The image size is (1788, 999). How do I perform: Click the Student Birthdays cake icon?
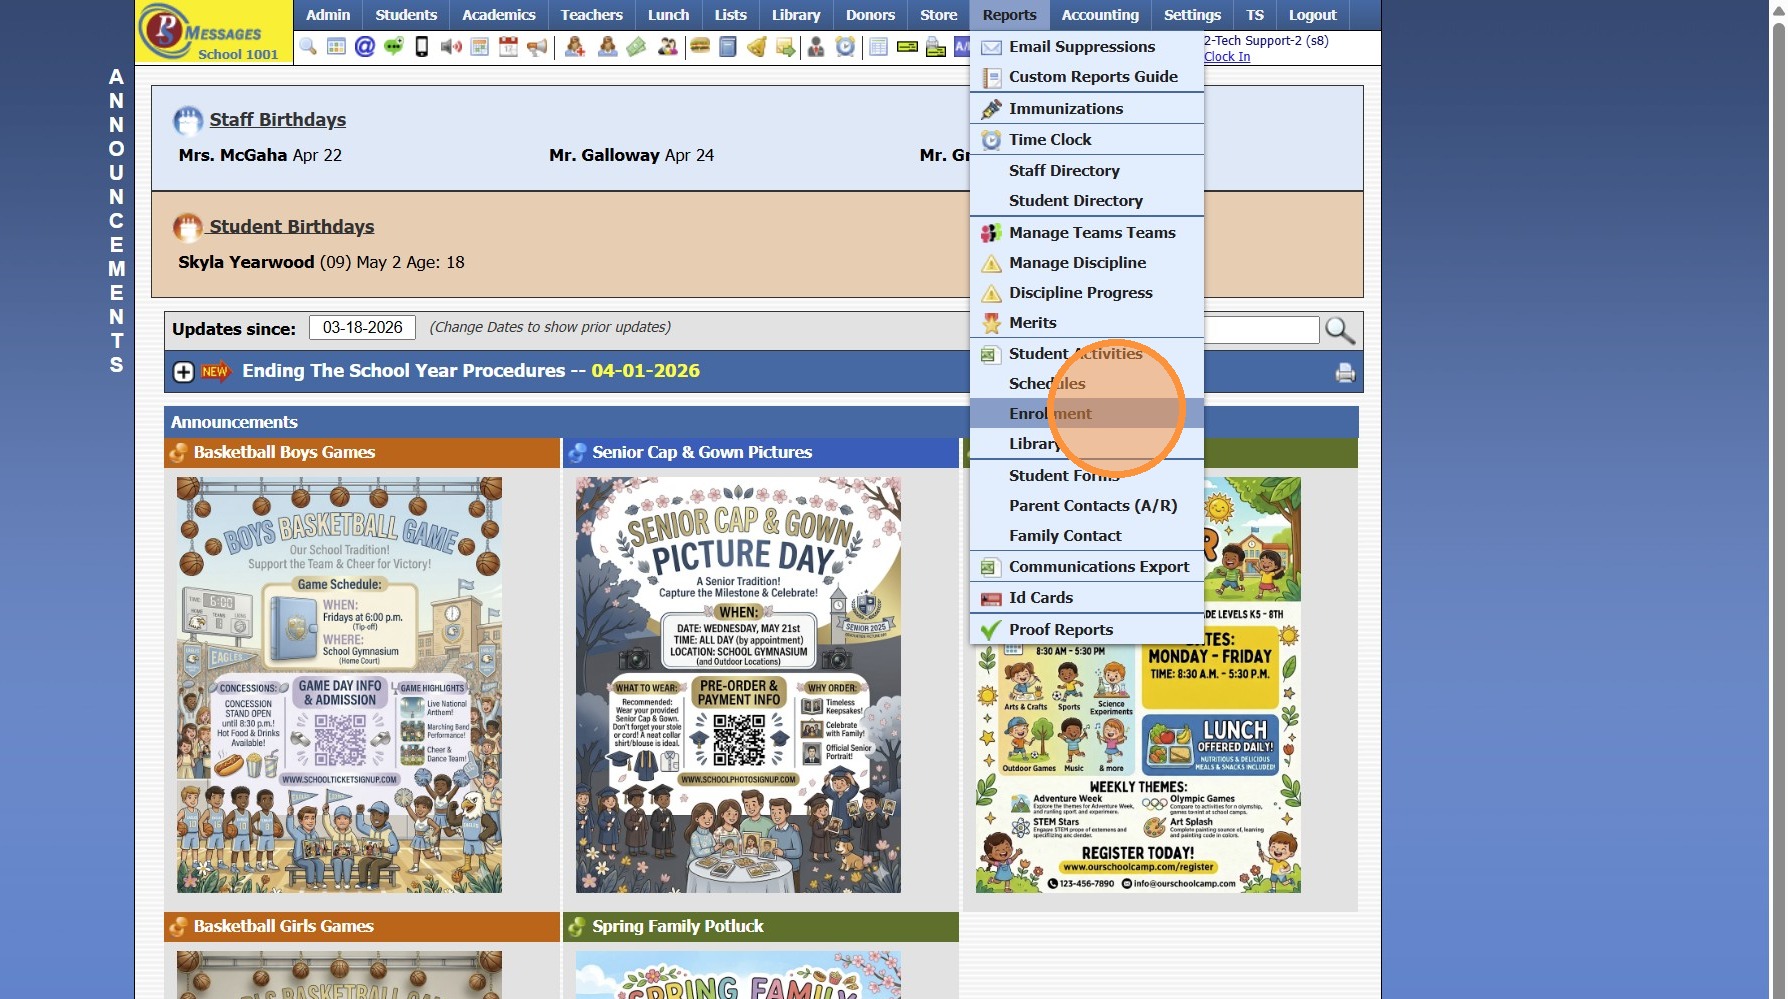[x=188, y=228]
